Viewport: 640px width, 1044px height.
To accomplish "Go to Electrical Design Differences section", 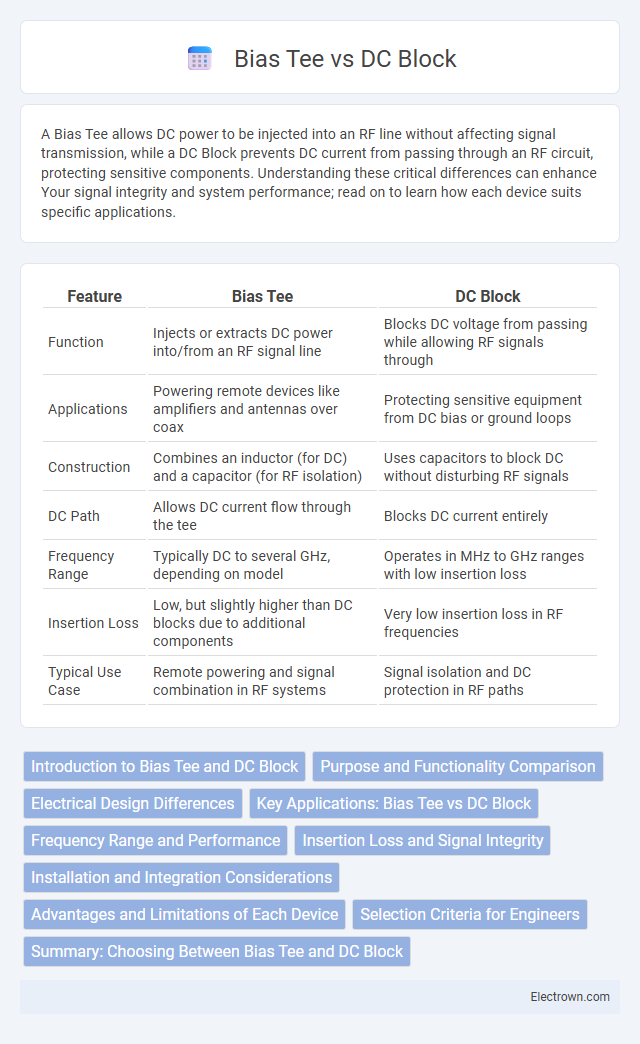I will point(133,804).
